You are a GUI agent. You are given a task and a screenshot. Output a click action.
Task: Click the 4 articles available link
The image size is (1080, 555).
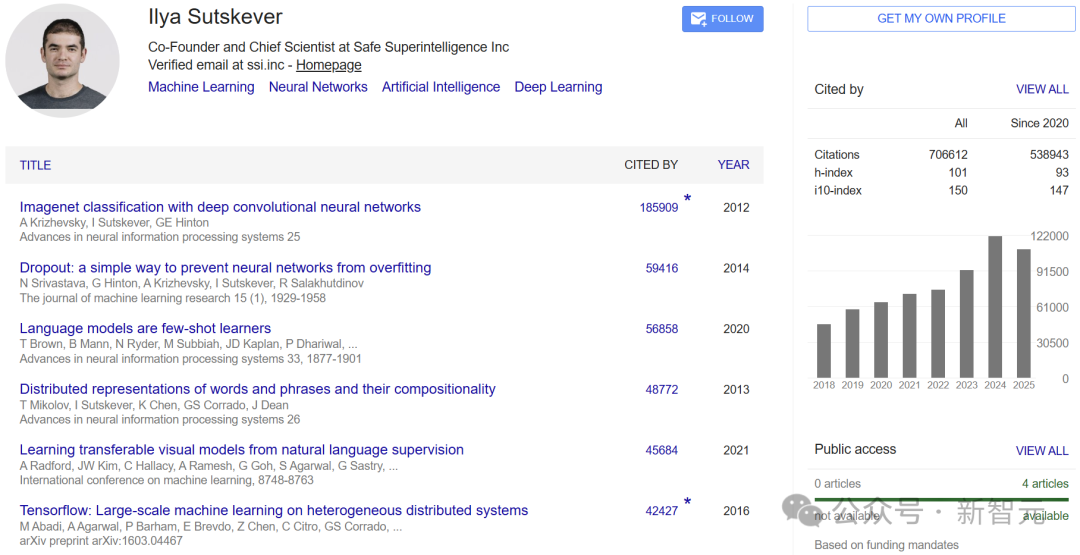click(x=1045, y=484)
